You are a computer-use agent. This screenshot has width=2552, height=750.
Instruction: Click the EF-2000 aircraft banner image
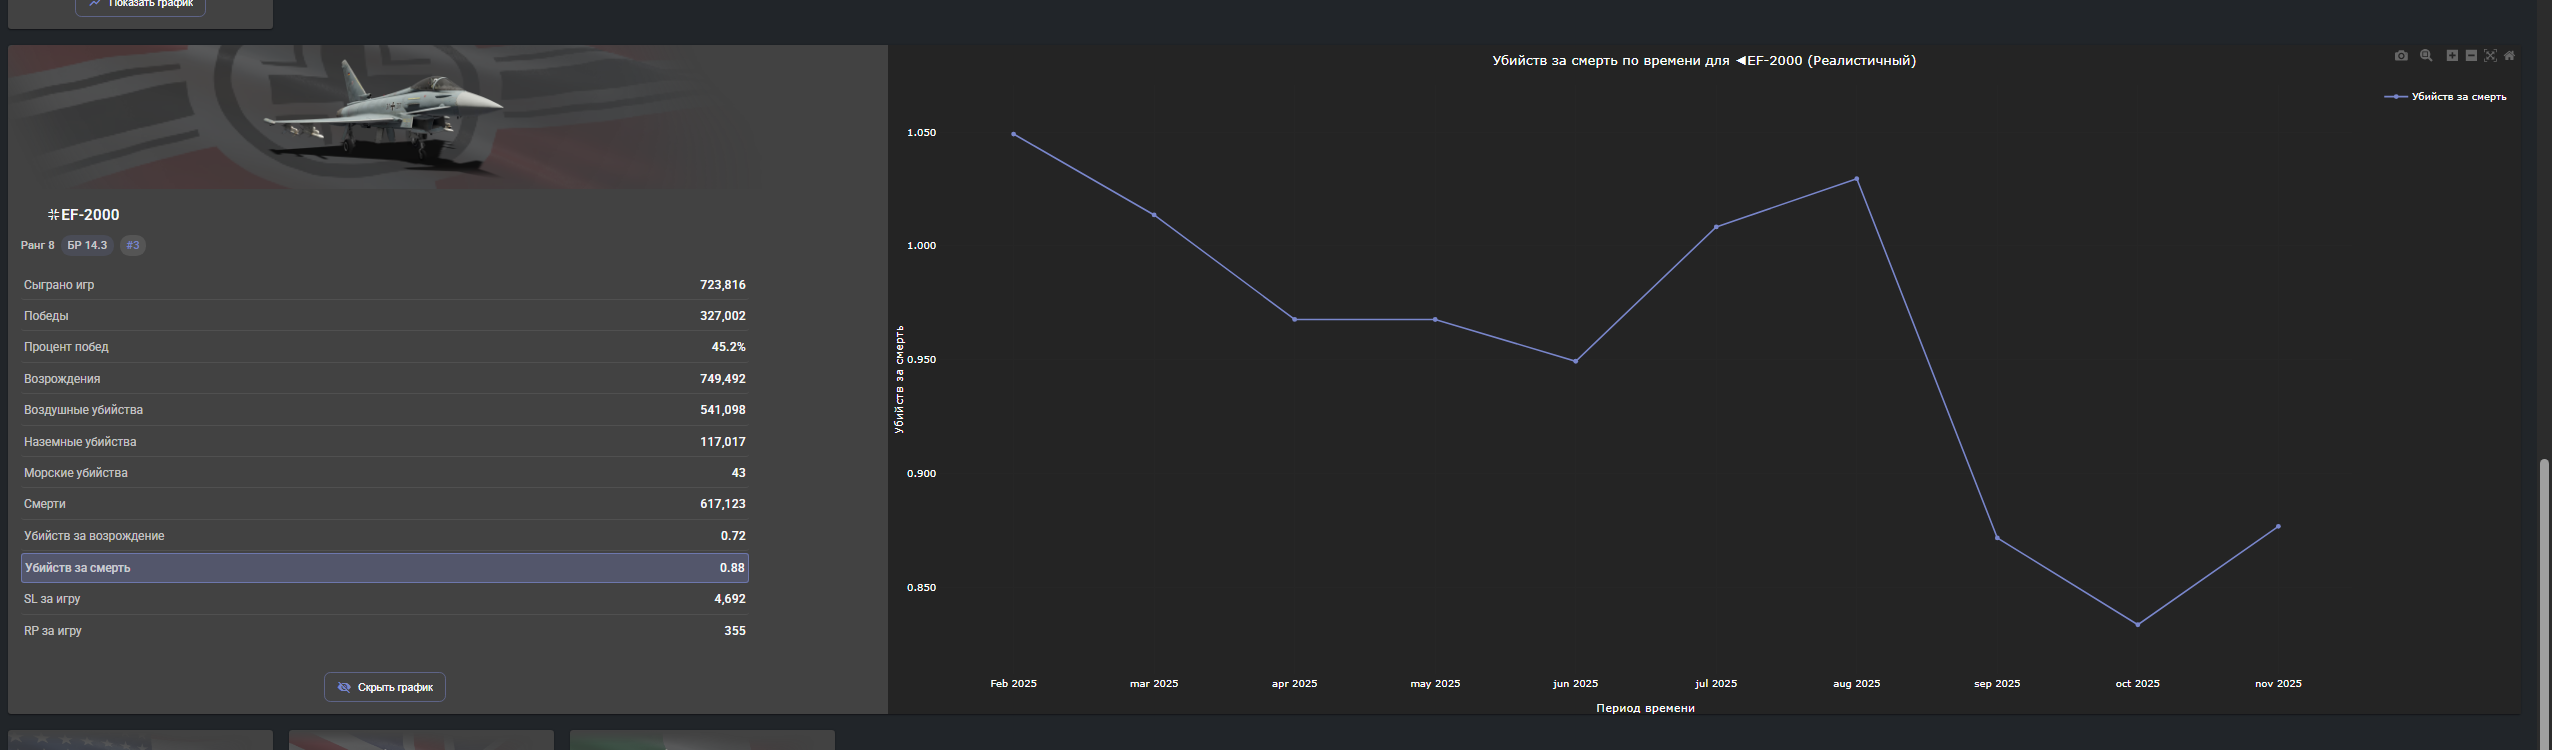[385, 117]
